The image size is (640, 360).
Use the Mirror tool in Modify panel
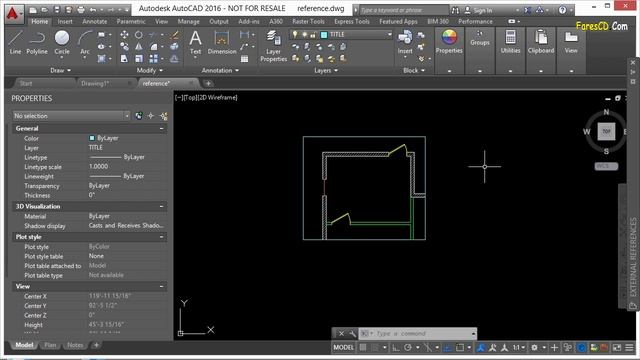point(139,47)
